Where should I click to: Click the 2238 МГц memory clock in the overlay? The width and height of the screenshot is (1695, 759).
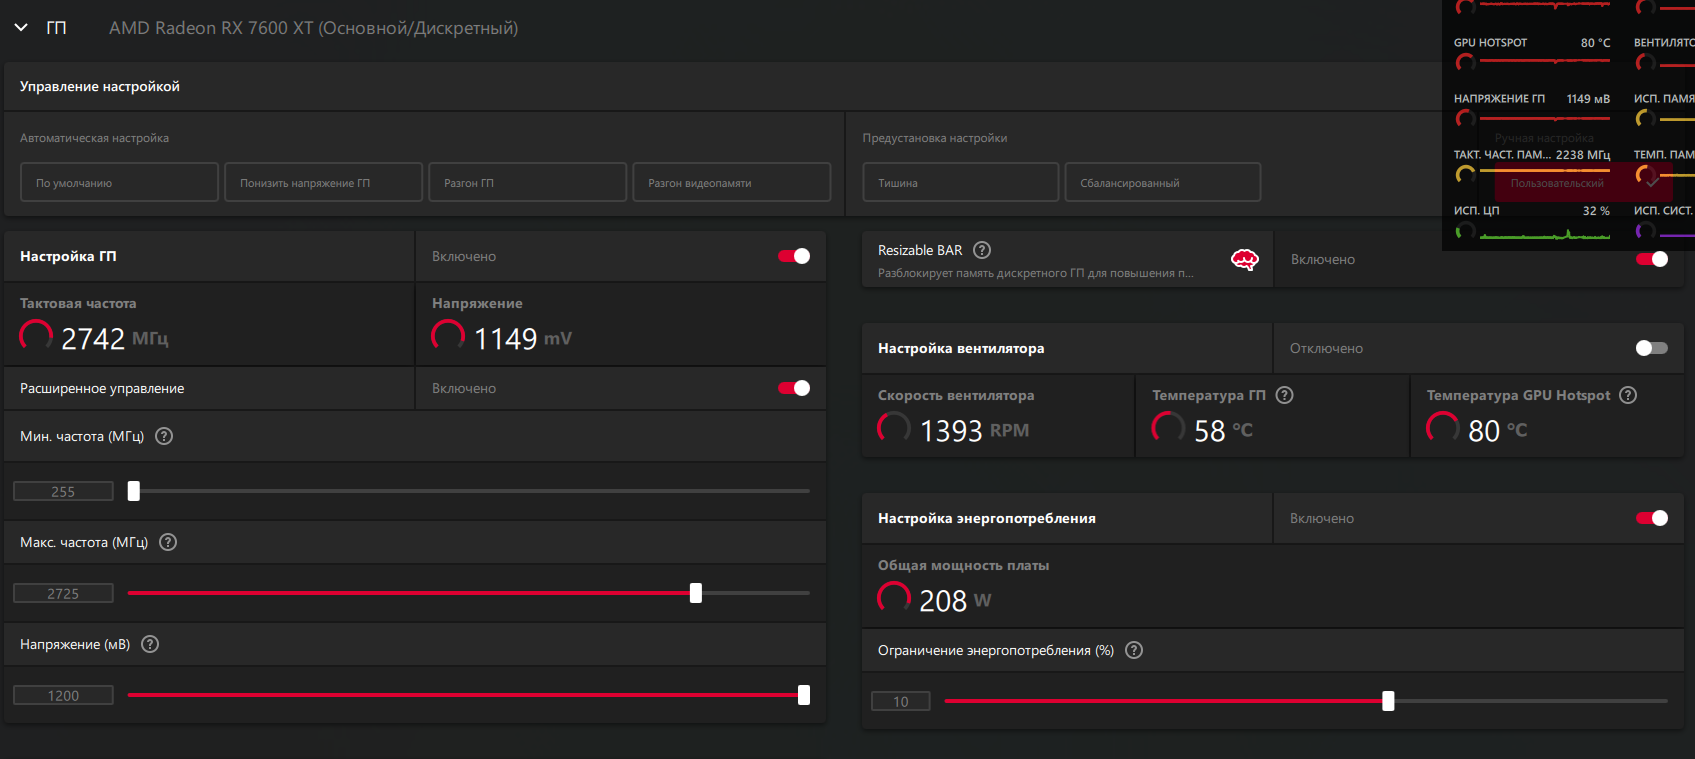[x=1583, y=155]
